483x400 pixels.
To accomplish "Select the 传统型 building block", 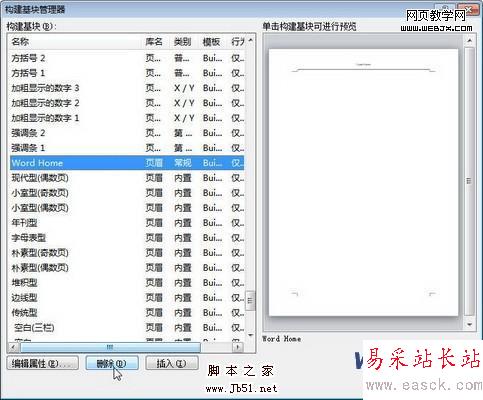I will click(127, 313).
